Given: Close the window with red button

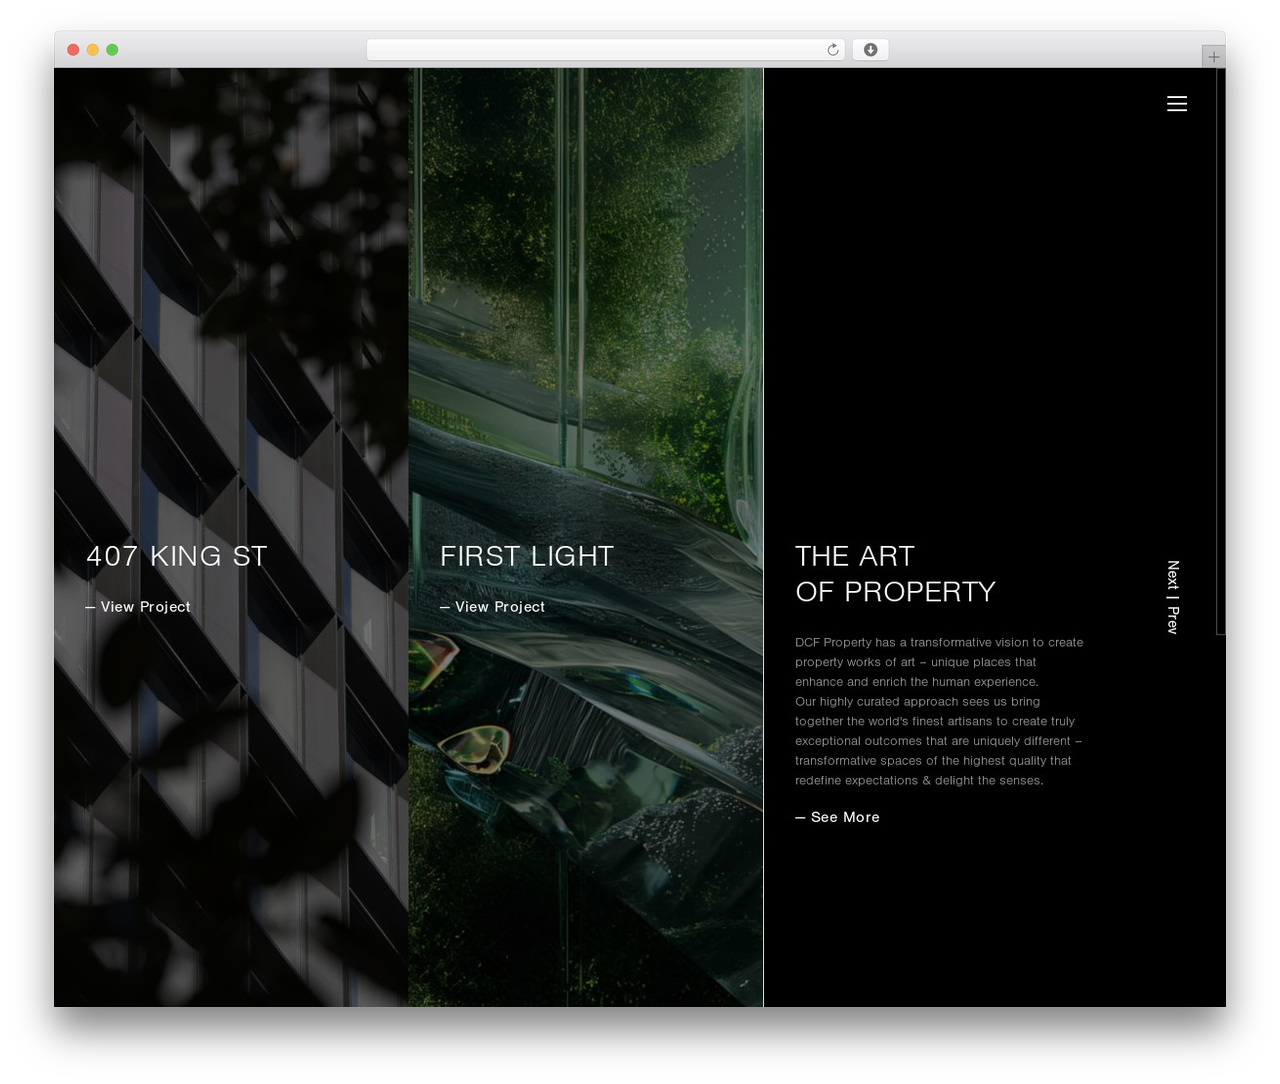Looking at the screenshot, I should tap(73, 50).
